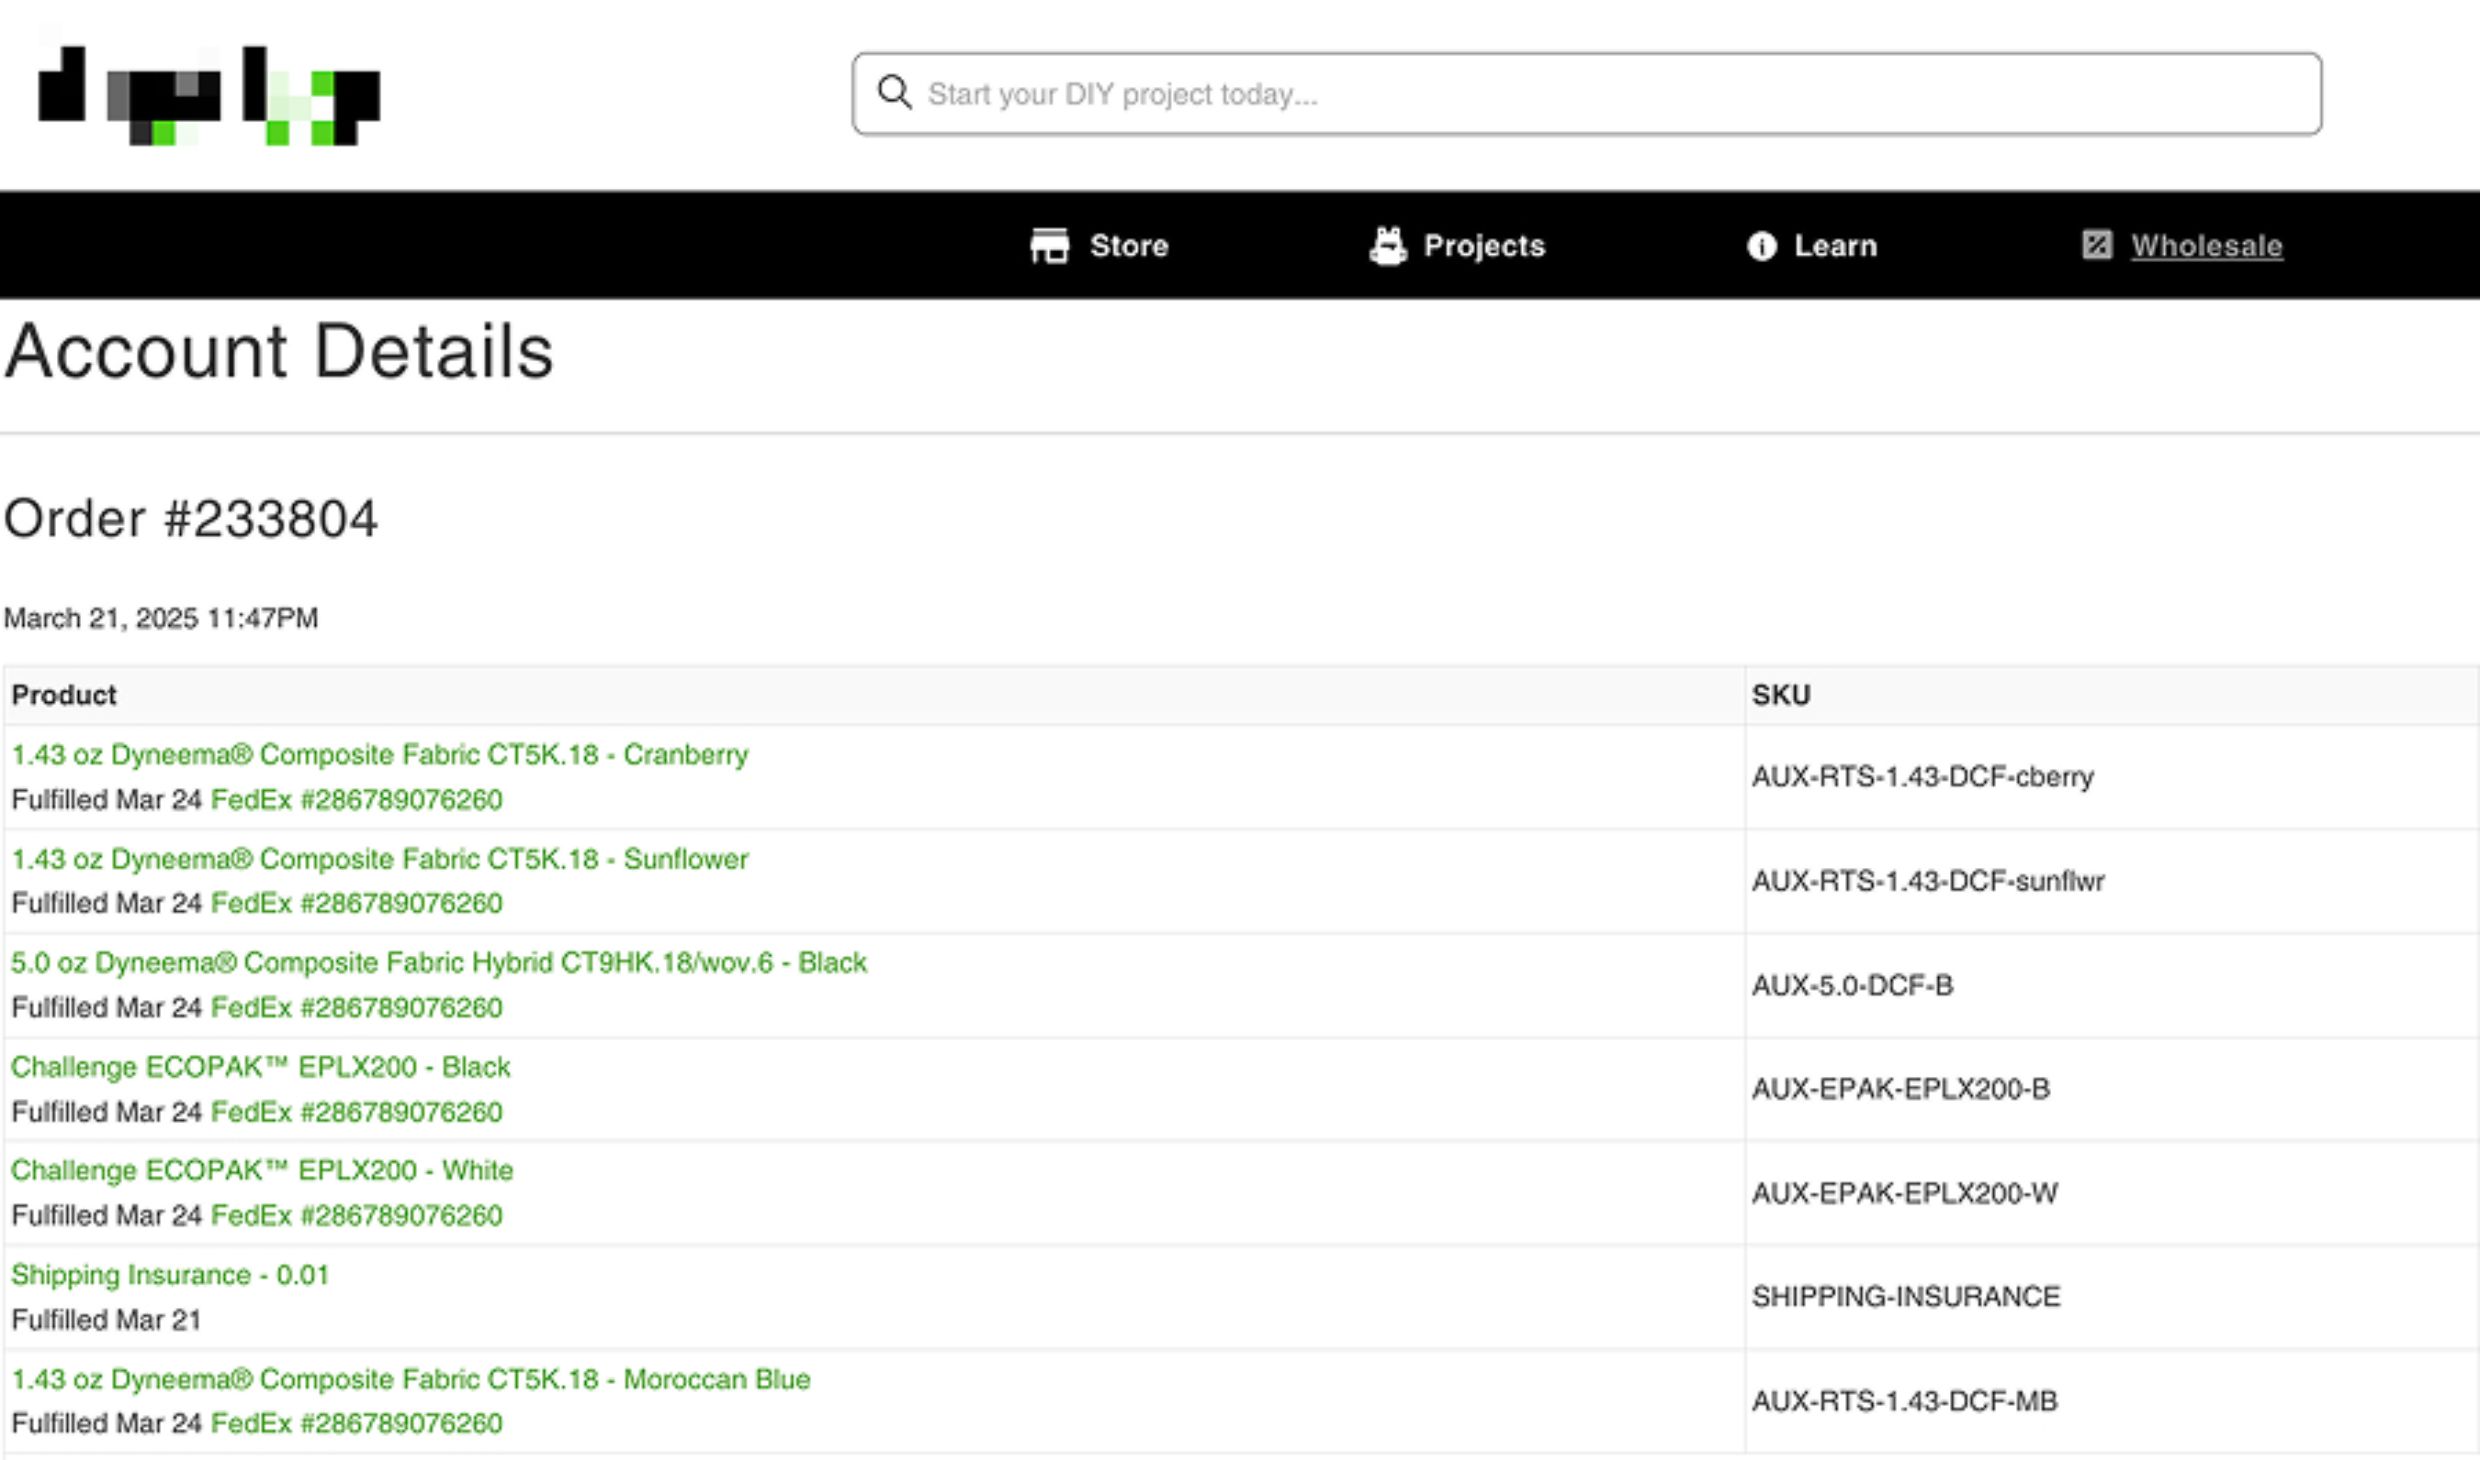2480x1460 pixels.
Task: Track FedEx shipment for ECOPAK Black
Action: 357,1112
